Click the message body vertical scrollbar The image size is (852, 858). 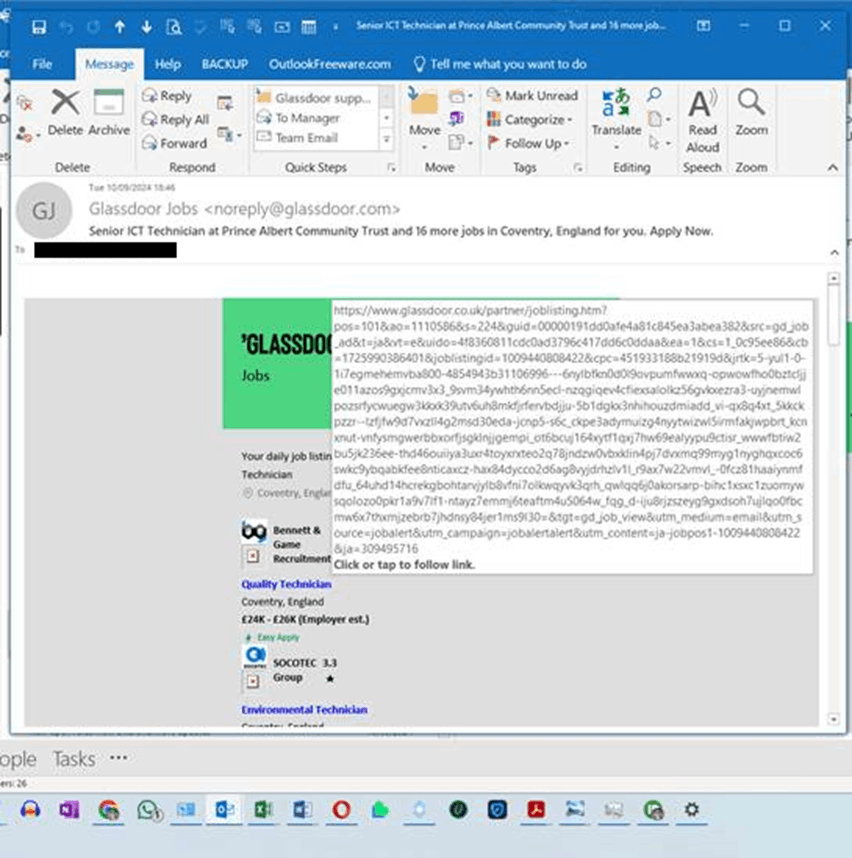pyautogui.click(x=833, y=315)
